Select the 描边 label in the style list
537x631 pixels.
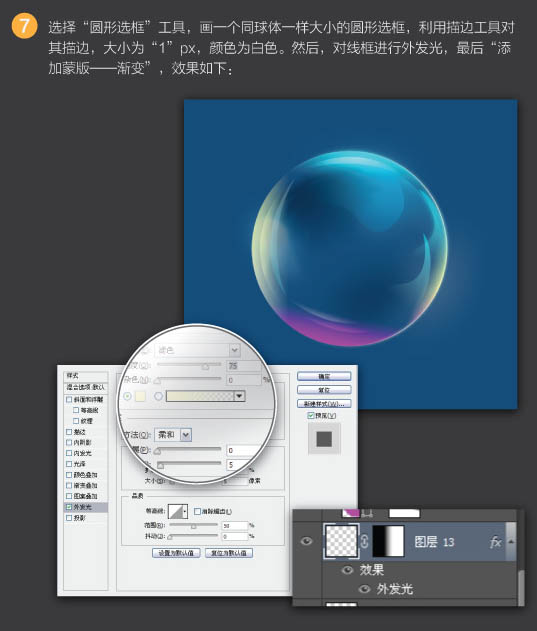(x=79, y=432)
